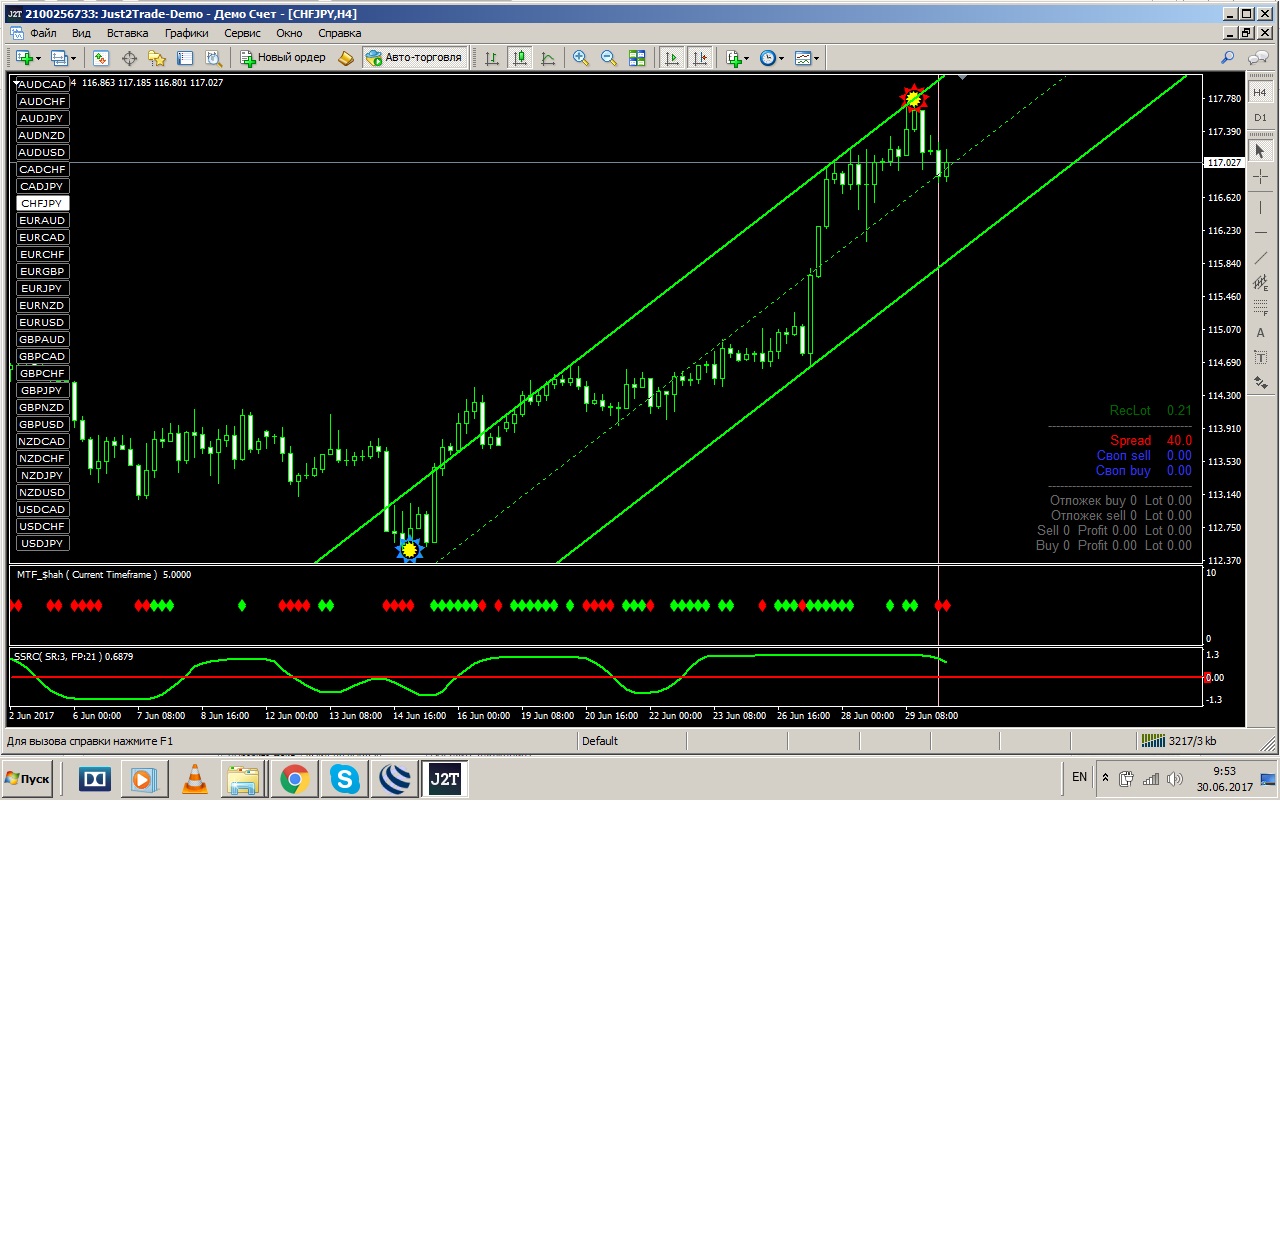Image resolution: width=1280 pixels, height=1244 pixels.
Task: Zoom in on the chart
Action: (581, 58)
